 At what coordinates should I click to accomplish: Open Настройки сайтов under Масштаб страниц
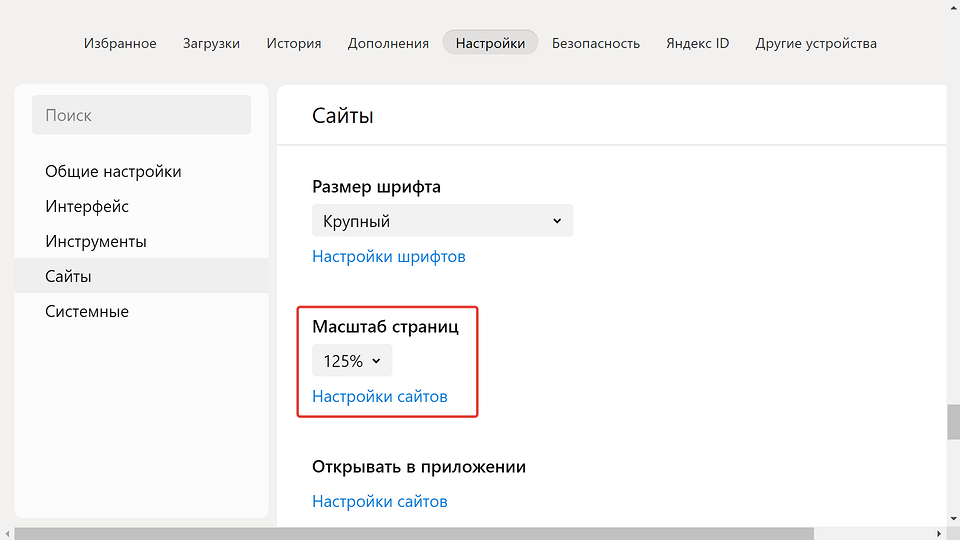tap(379, 396)
